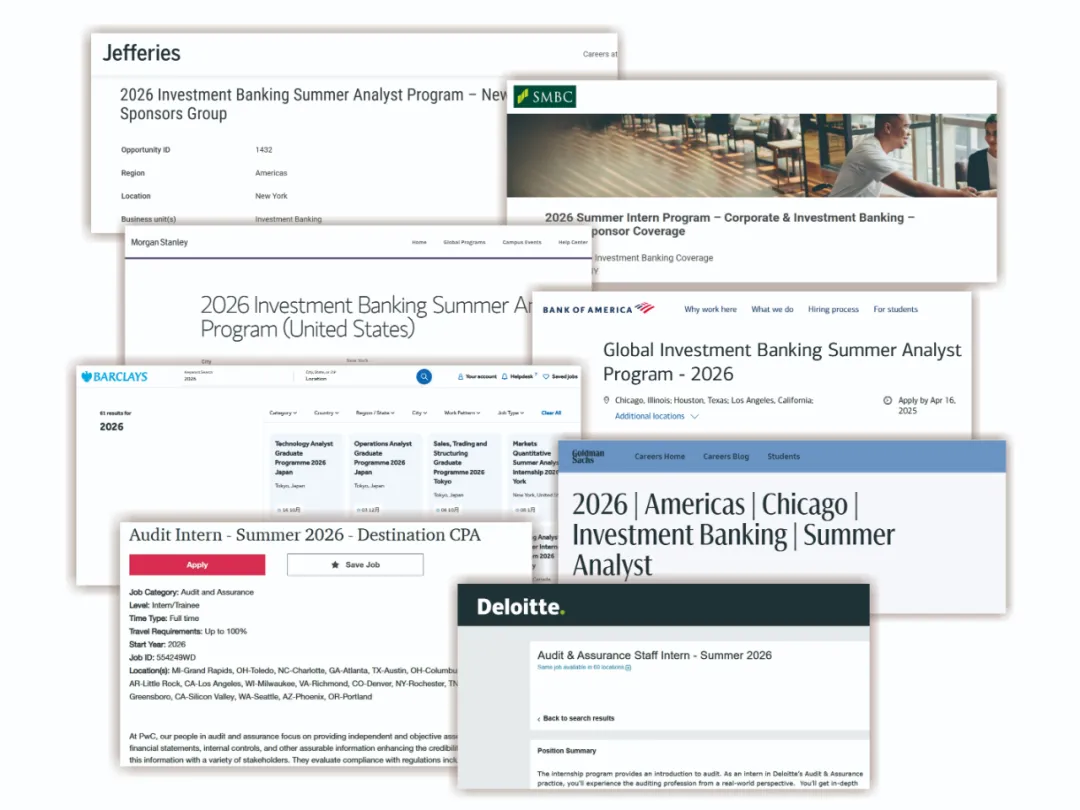Click Opportunity ID value 1432
Image resolution: width=1080 pixels, height=810 pixels.
pyautogui.click(x=264, y=150)
